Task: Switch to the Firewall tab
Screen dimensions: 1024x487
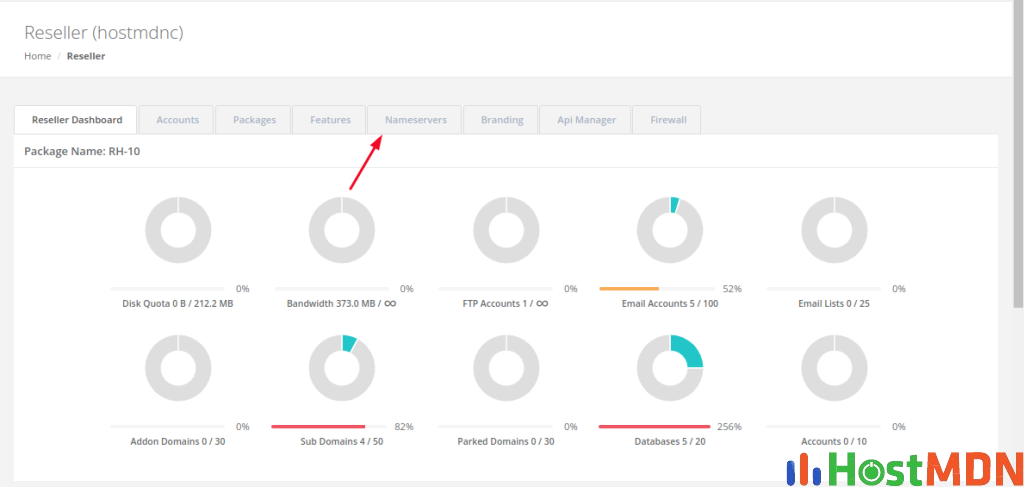Action: (x=668, y=120)
